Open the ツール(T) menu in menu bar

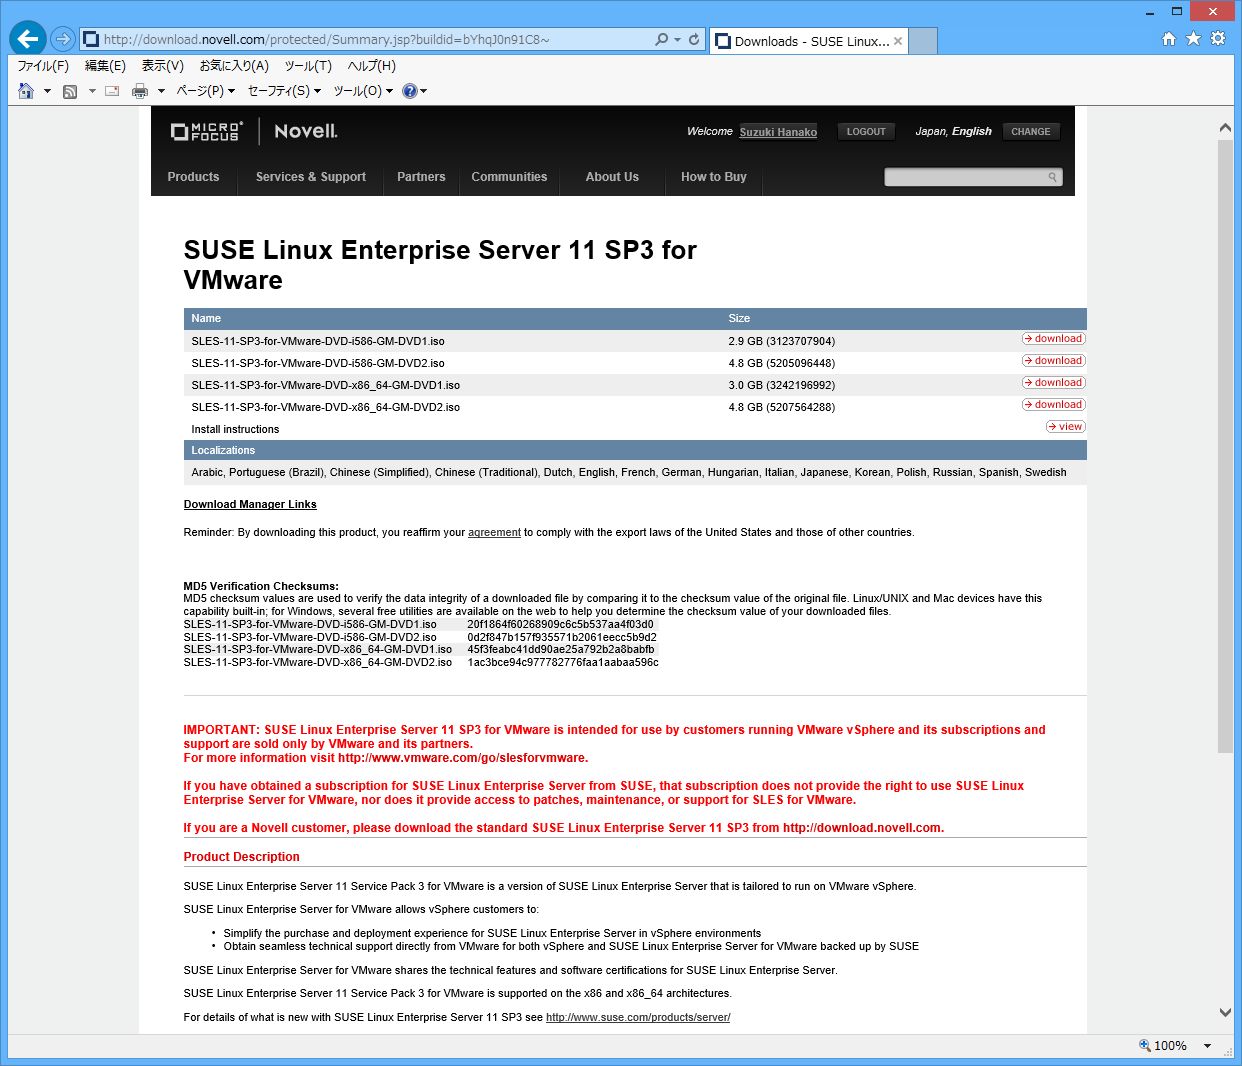[x=308, y=66]
